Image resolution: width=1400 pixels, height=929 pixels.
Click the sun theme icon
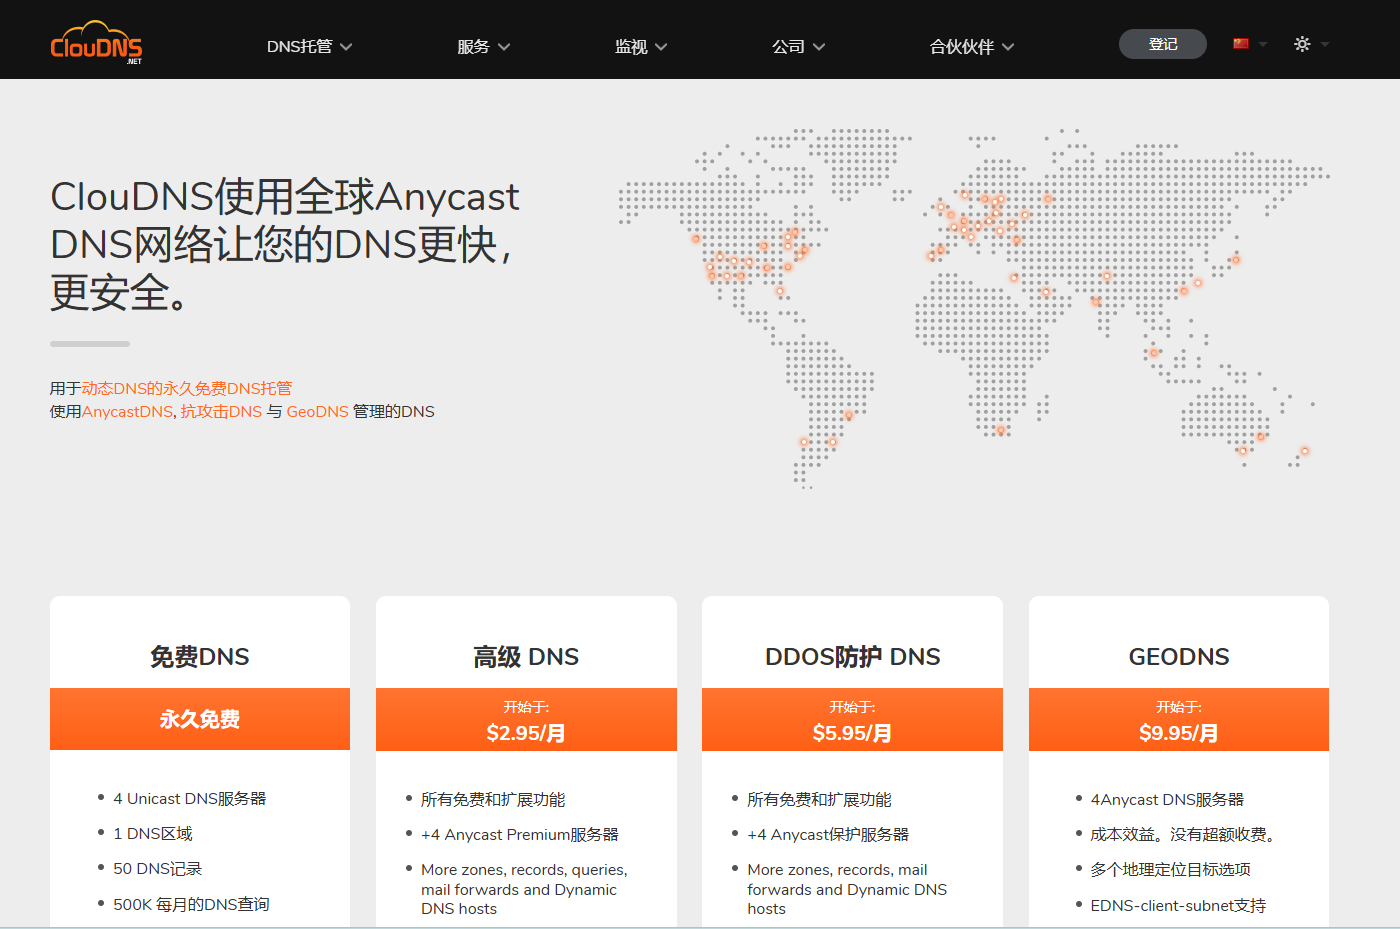(x=1302, y=44)
